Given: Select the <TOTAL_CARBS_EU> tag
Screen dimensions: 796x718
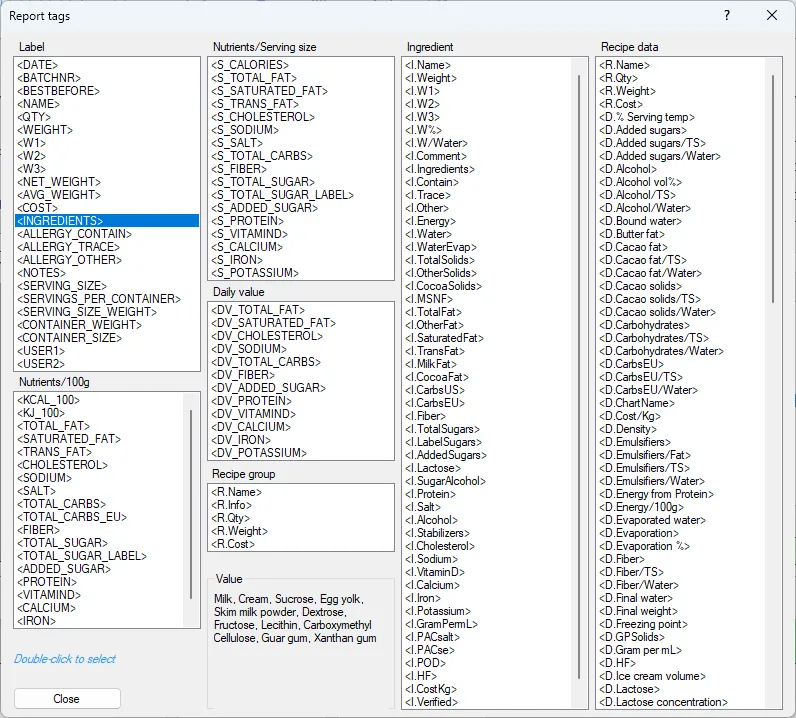Looking at the screenshot, I should (72, 517).
